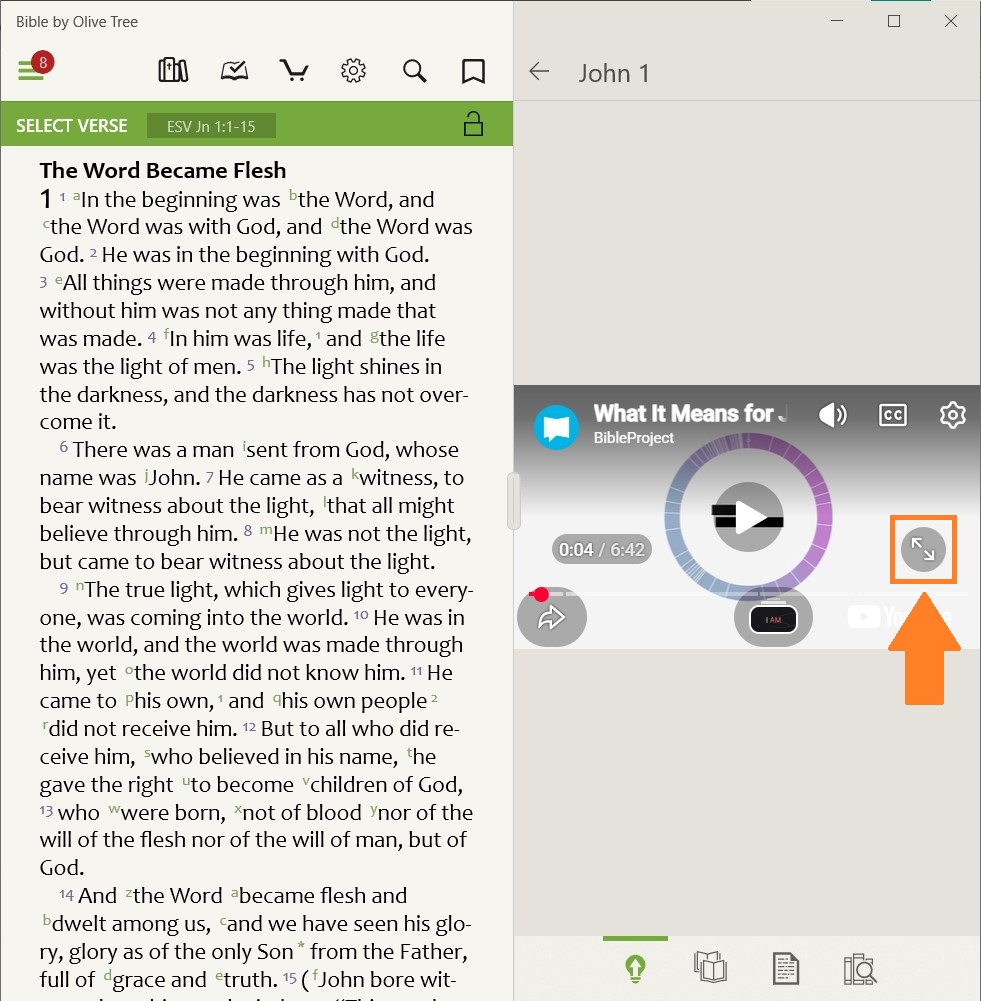Open the hamburger menu with notification badge
Viewport: 981px width, 1001px height.
pyautogui.click(x=34, y=66)
